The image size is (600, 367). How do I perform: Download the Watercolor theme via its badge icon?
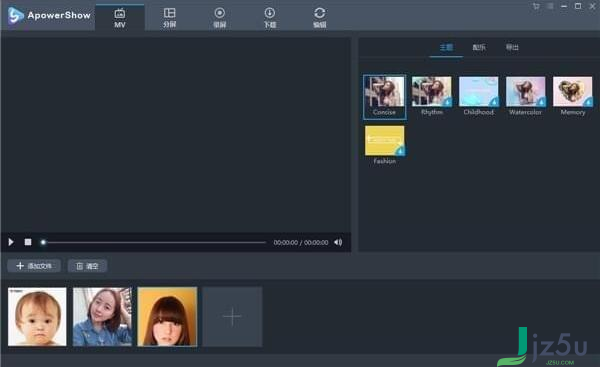tap(541, 102)
